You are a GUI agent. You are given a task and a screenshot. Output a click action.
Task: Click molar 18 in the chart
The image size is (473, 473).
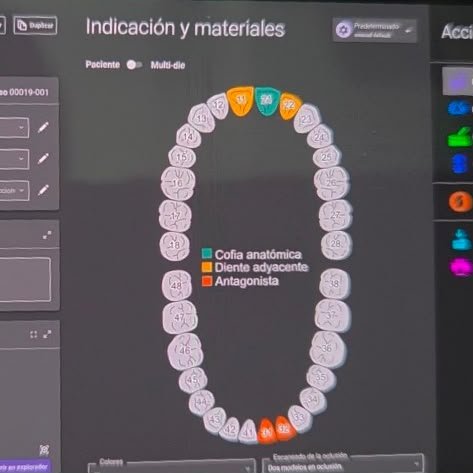[x=175, y=246]
